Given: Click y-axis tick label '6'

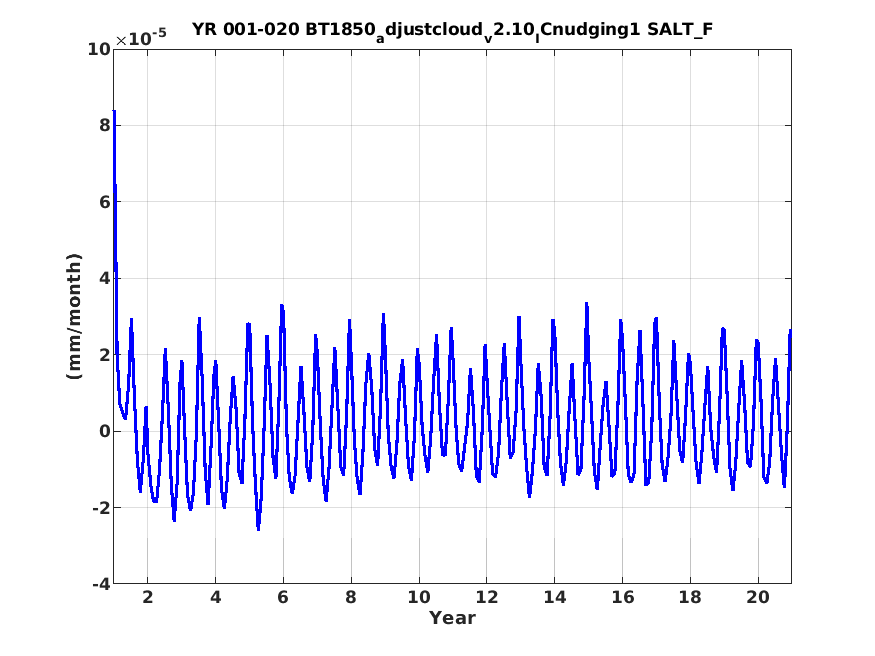Looking at the screenshot, I should tap(105, 202).
